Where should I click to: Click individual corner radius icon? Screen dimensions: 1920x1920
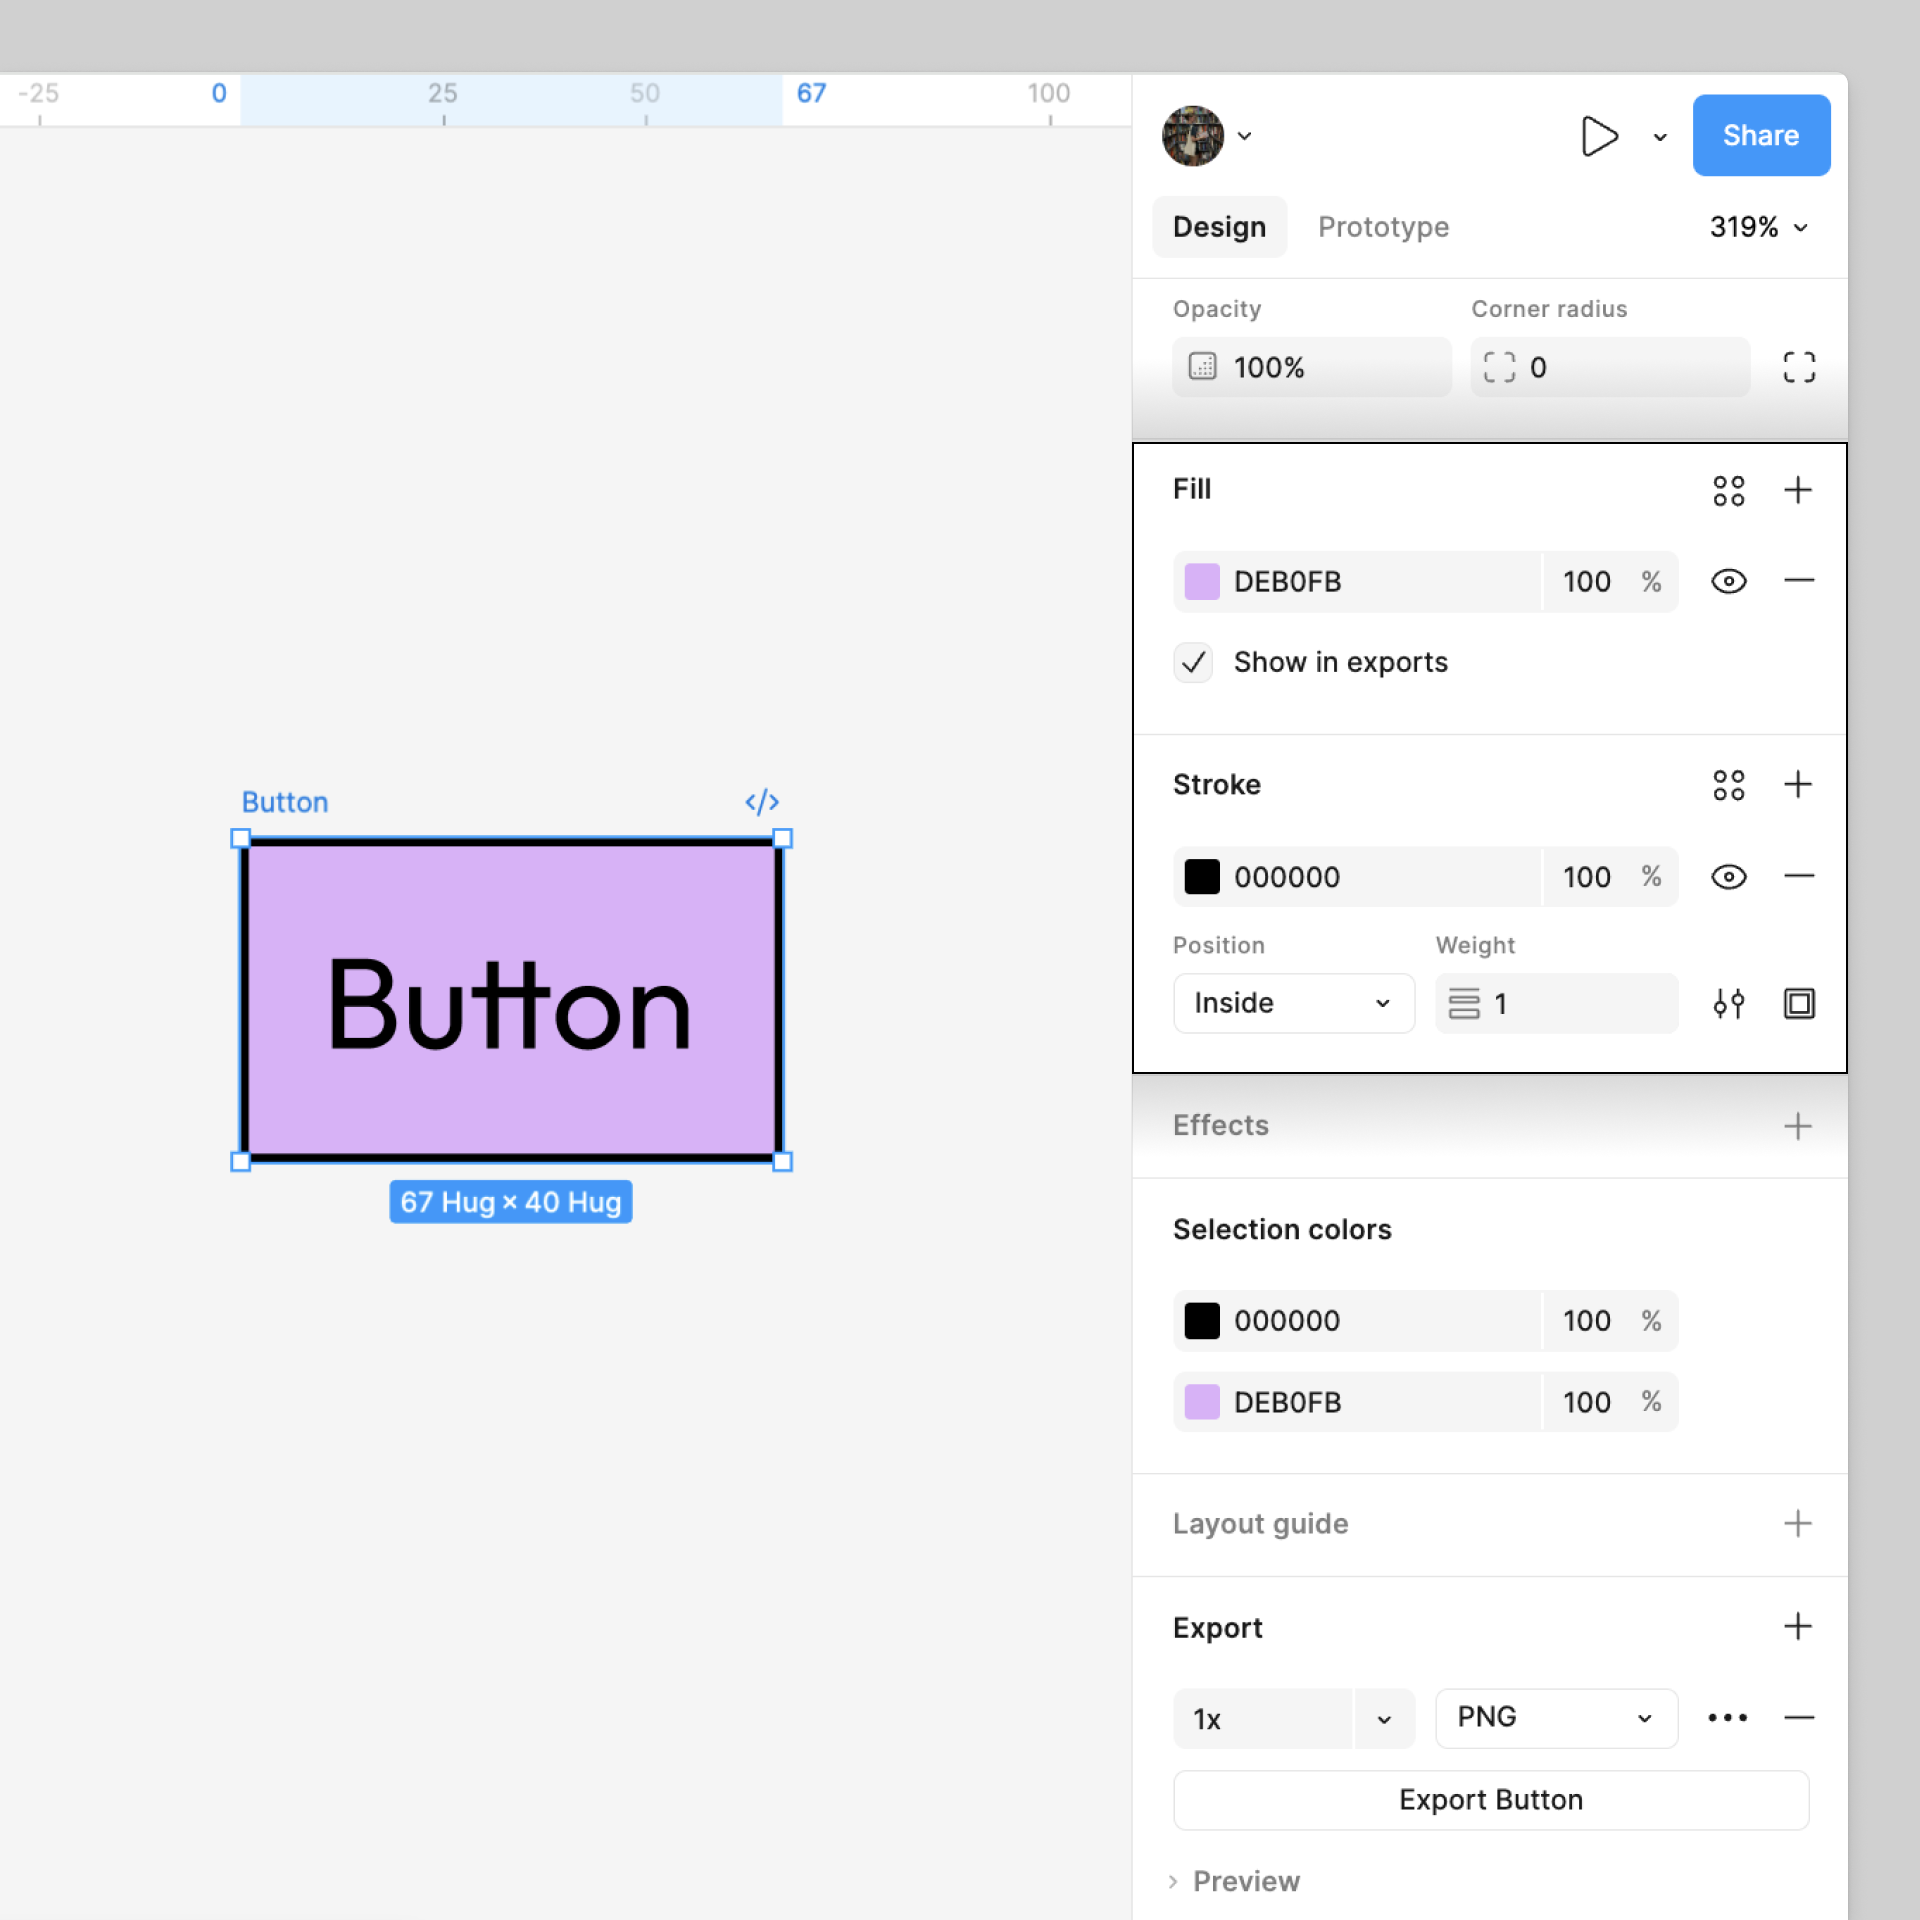point(1798,367)
